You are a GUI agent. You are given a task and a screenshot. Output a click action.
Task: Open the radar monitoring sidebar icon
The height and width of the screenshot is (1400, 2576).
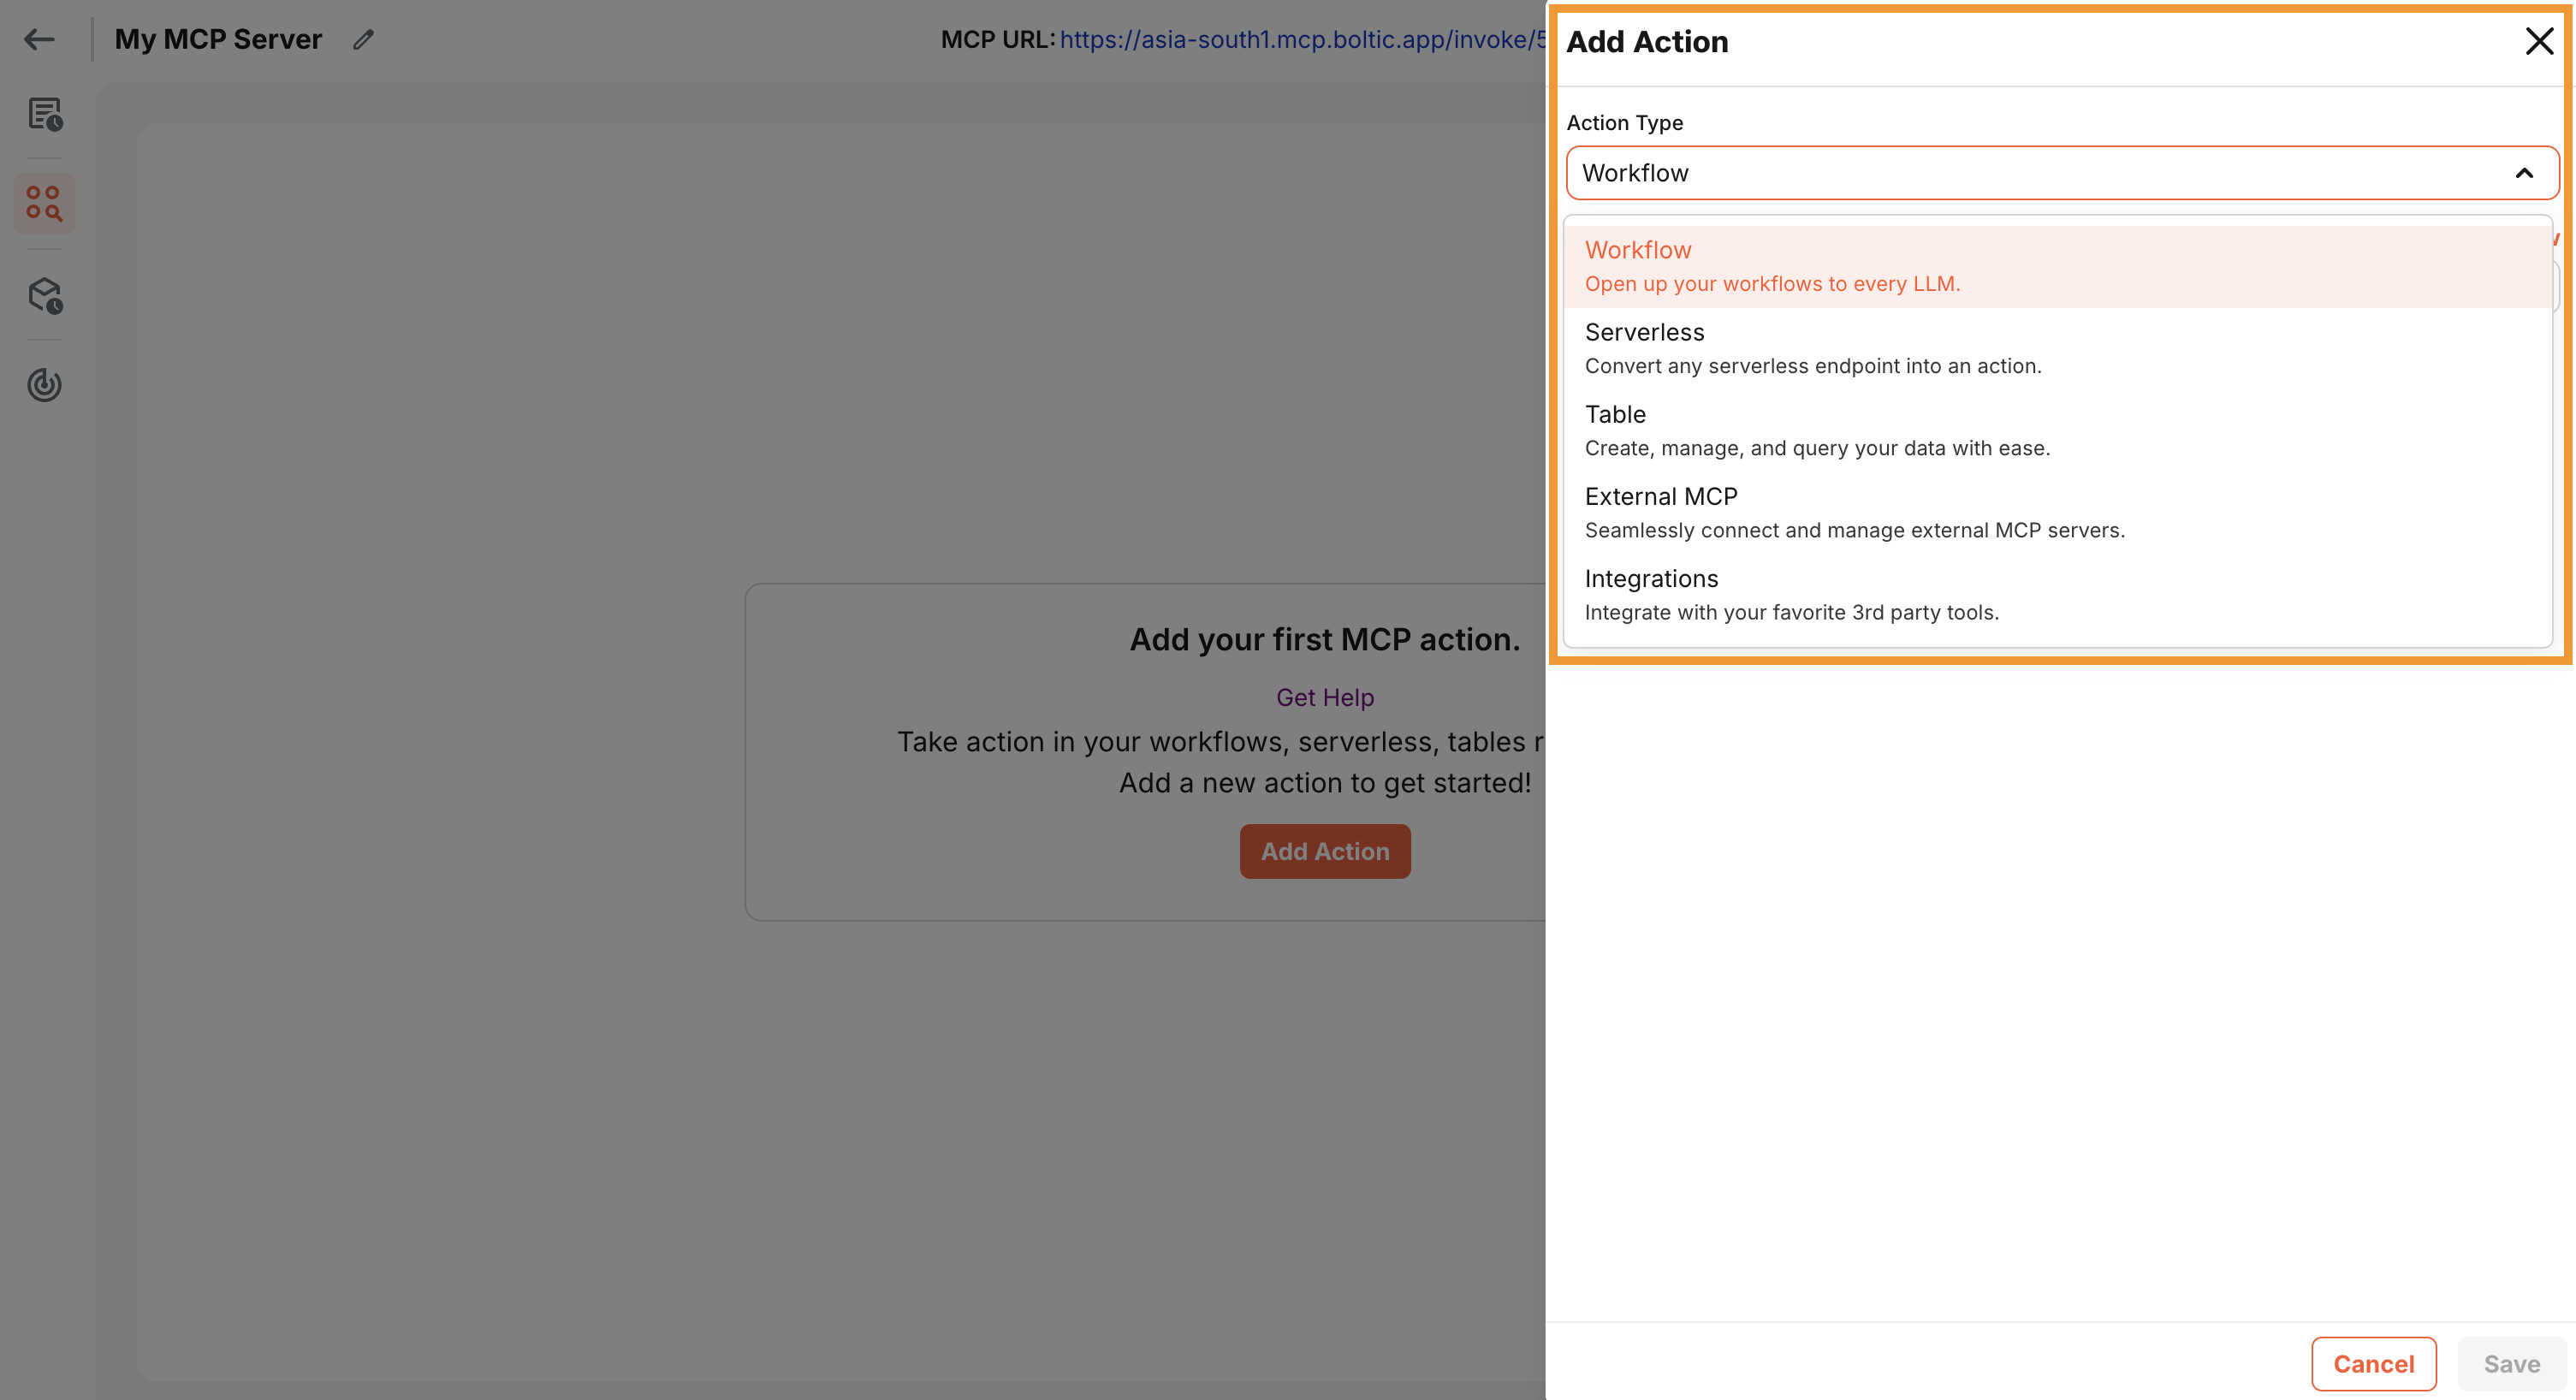point(44,384)
